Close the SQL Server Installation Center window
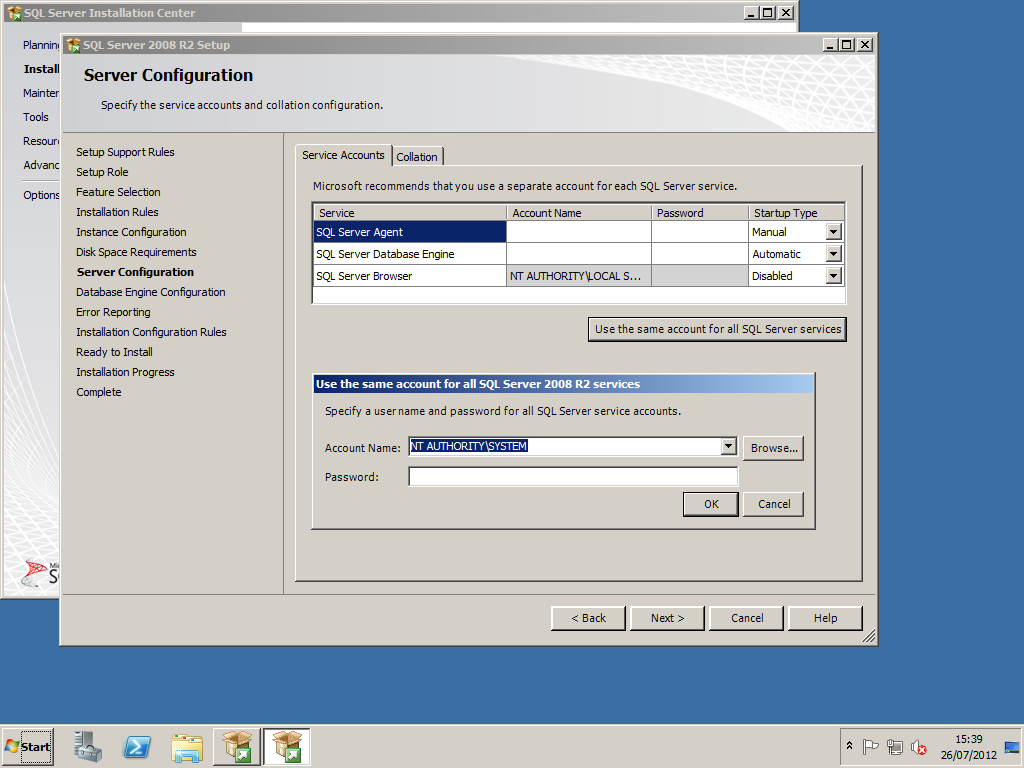Viewport: 1024px width, 768px height. [786, 12]
